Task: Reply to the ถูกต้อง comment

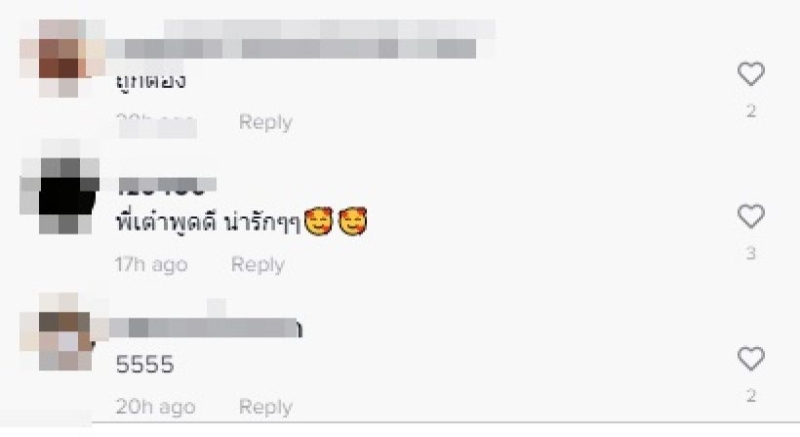Action: point(265,122)
